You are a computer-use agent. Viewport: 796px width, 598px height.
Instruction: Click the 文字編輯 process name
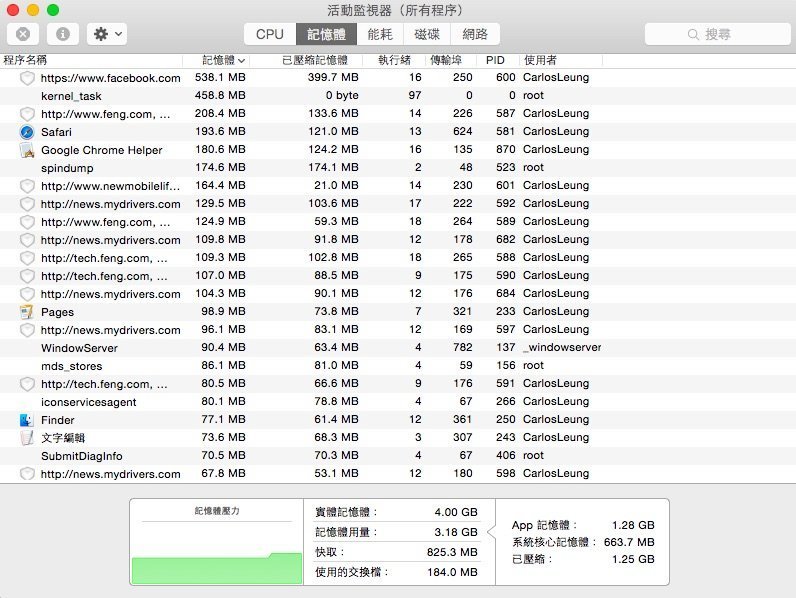(63, 438)
